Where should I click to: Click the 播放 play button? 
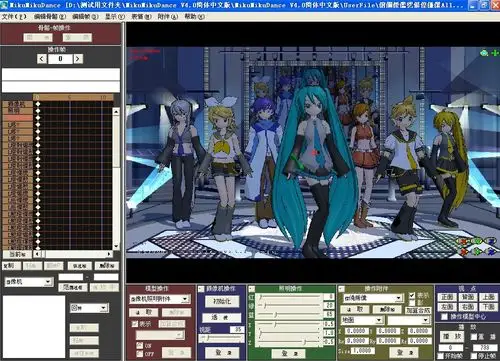click(x=452, y=337)
